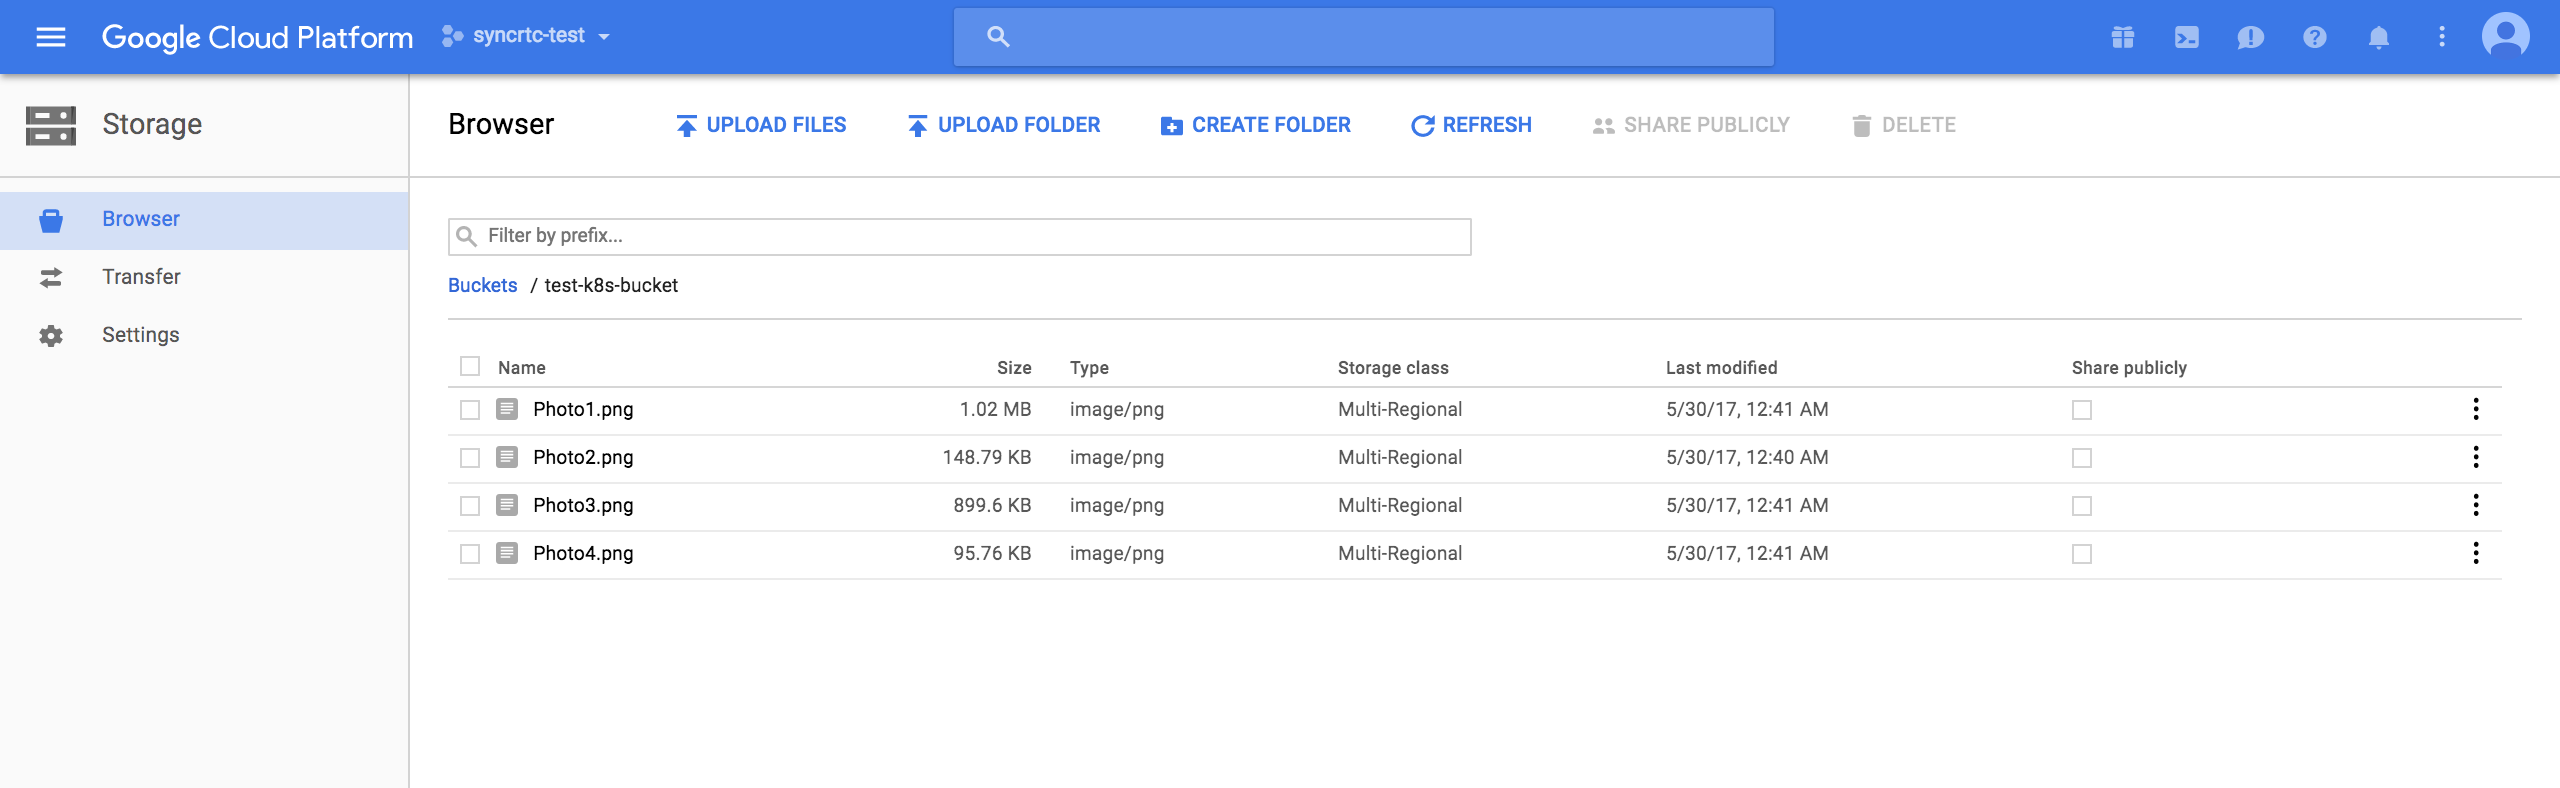This screenshot has height=788, width=2560.
Task: Open the Photo3.png file name
Action: (583, 505)
